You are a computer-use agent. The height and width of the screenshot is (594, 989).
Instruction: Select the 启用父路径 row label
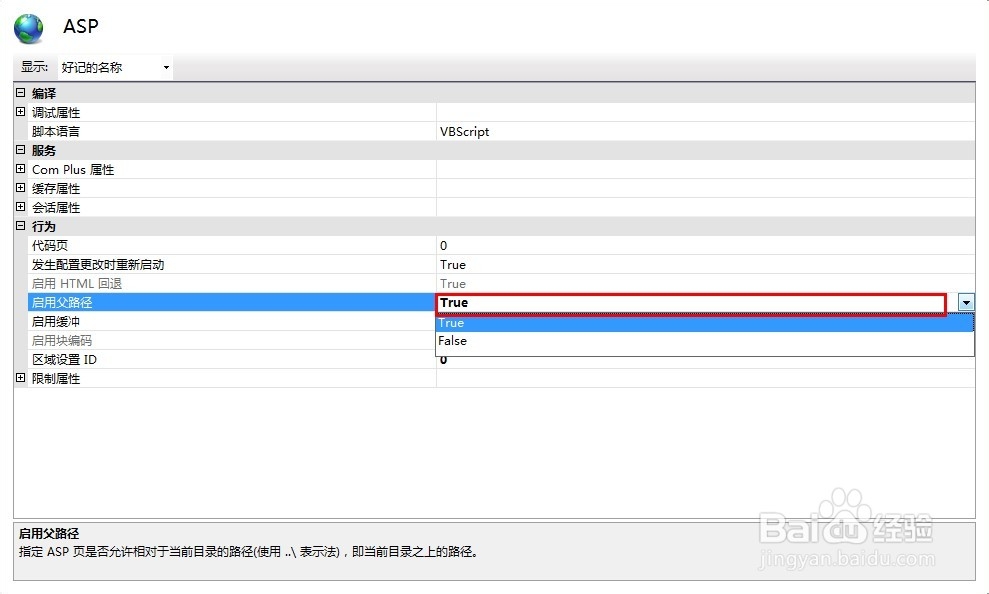tap(62, 303)
